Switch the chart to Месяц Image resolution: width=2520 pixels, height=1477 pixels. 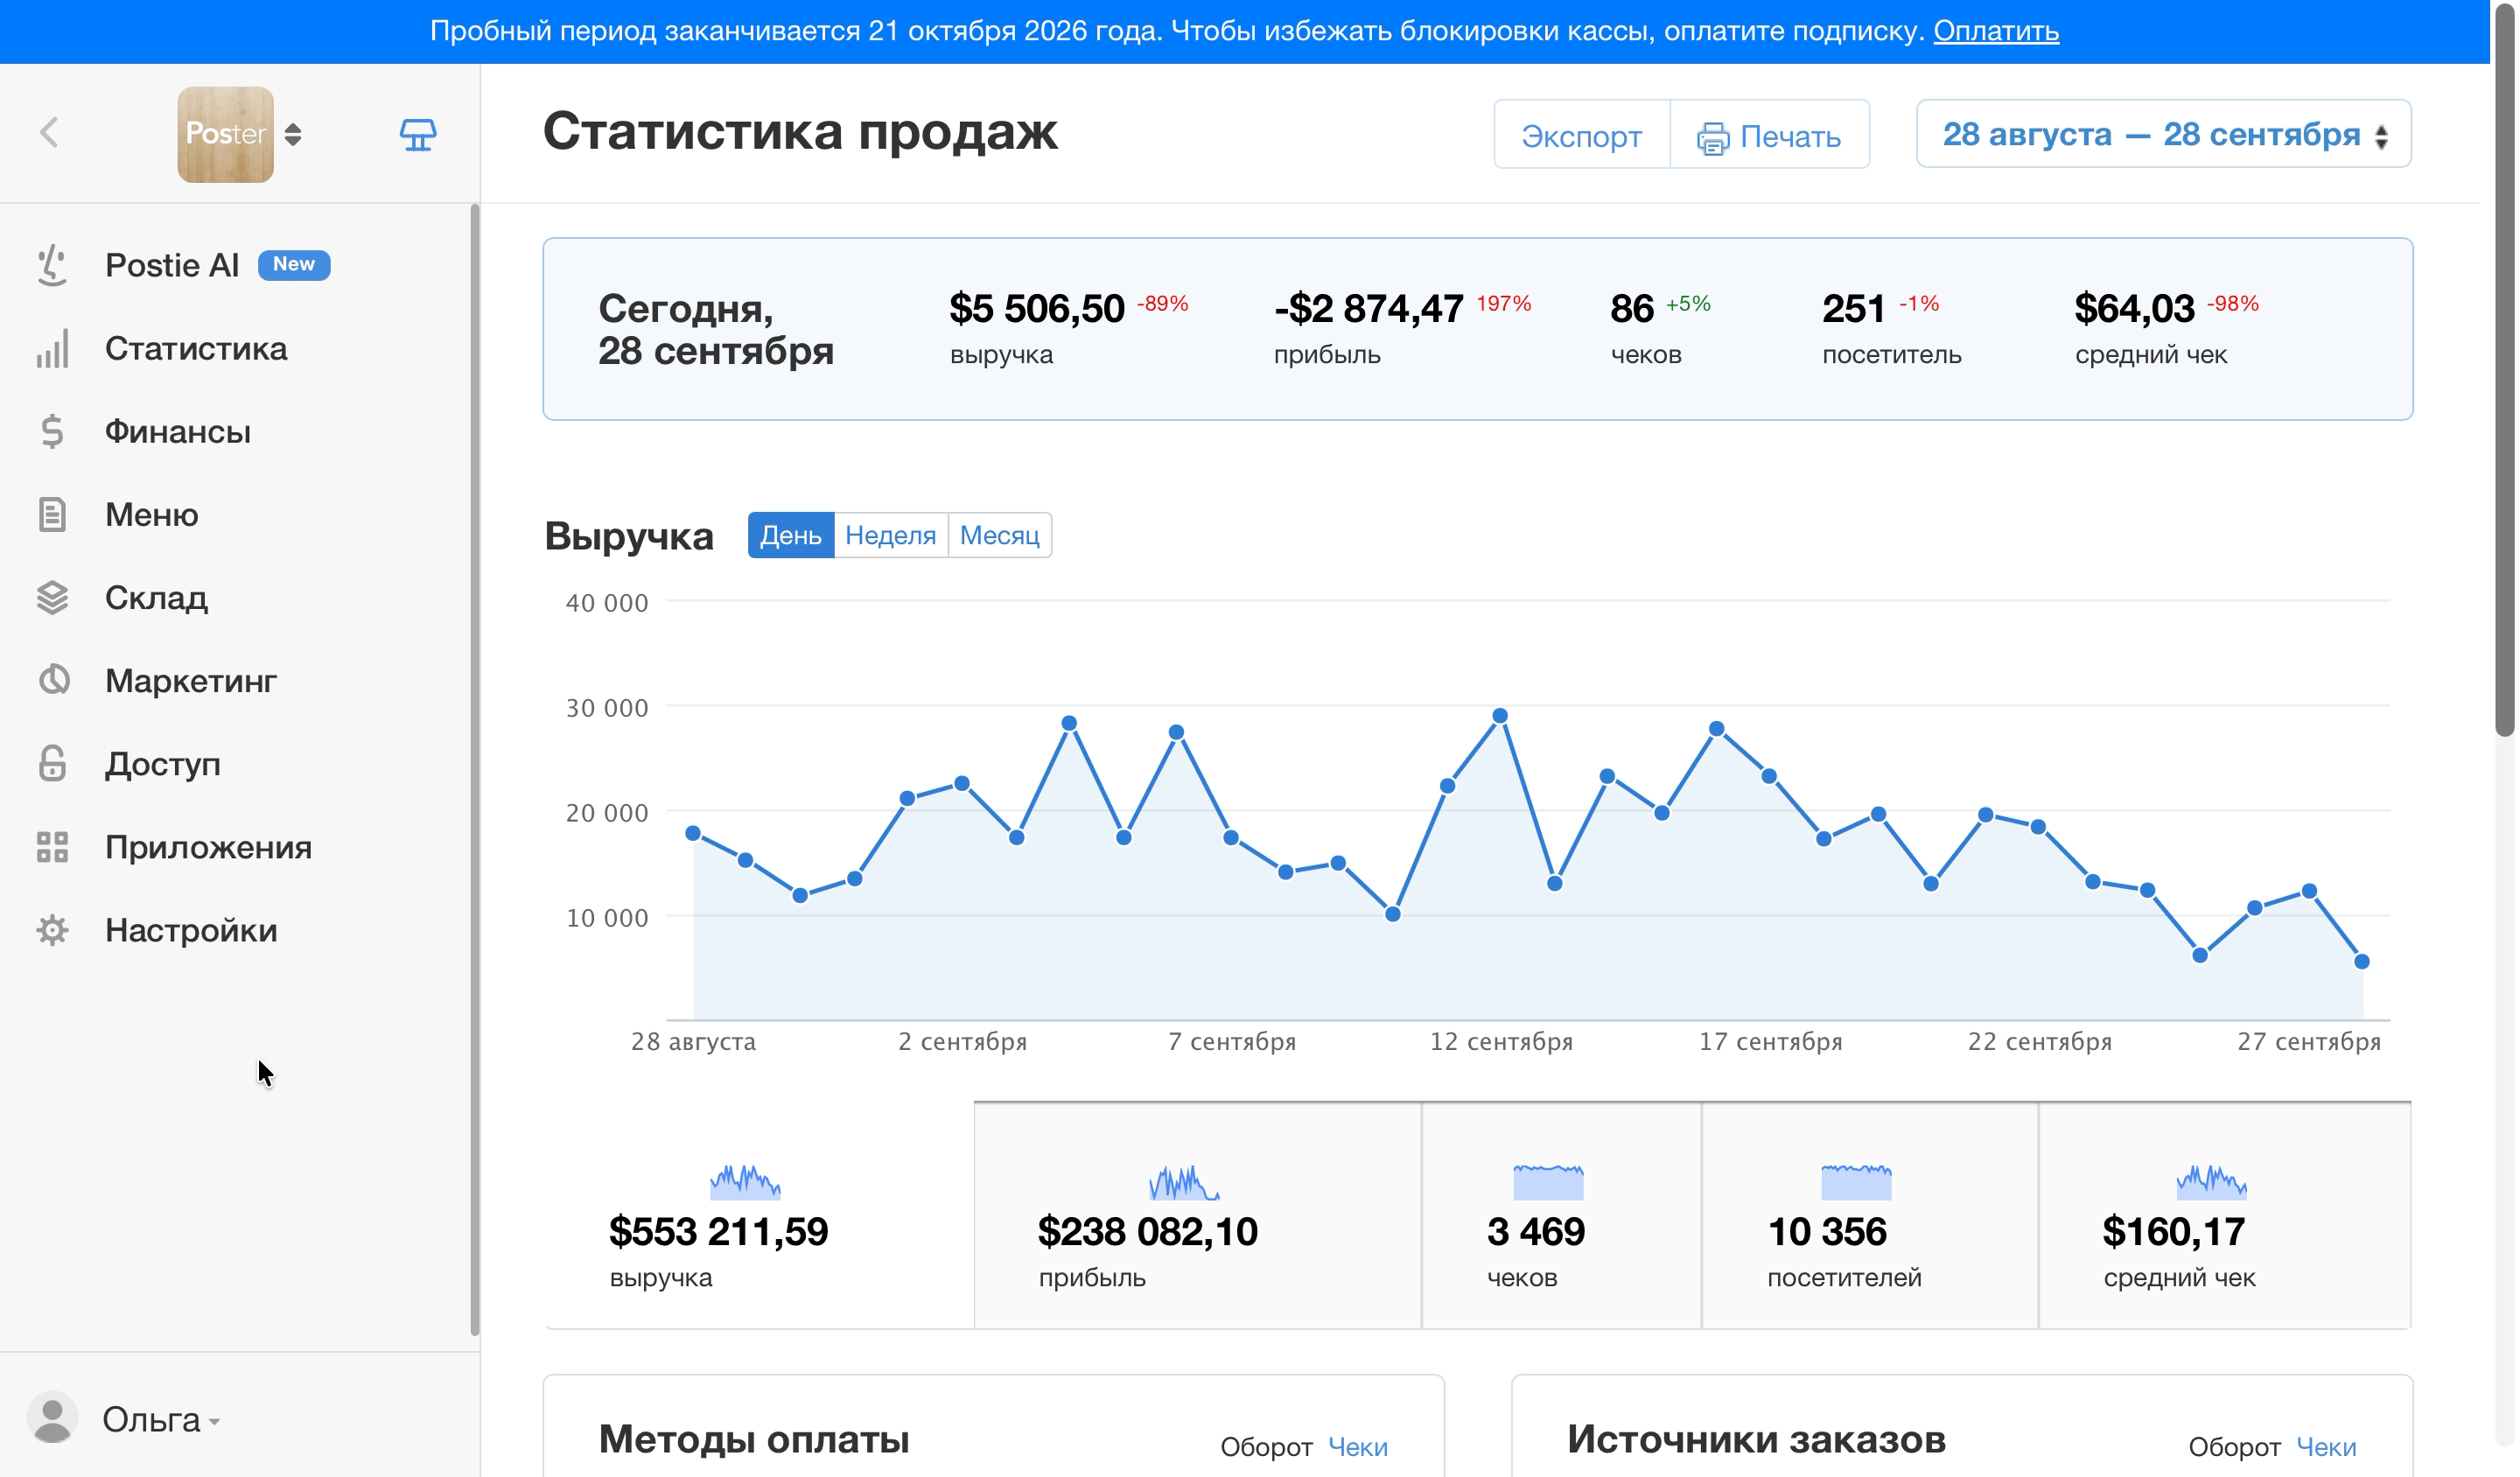click(x=1000, y=535)
